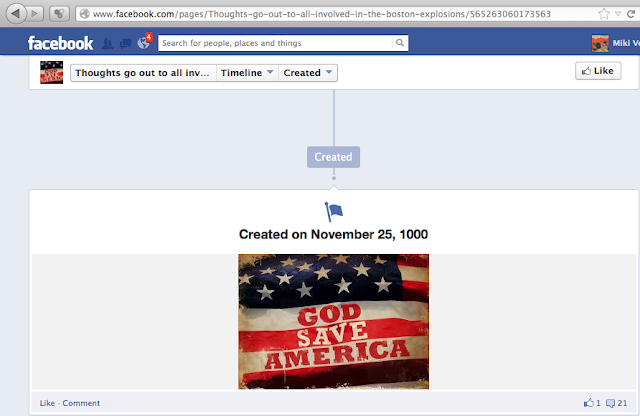
Task: Click the search magnifier icon
Action: [x=400, y=43]
